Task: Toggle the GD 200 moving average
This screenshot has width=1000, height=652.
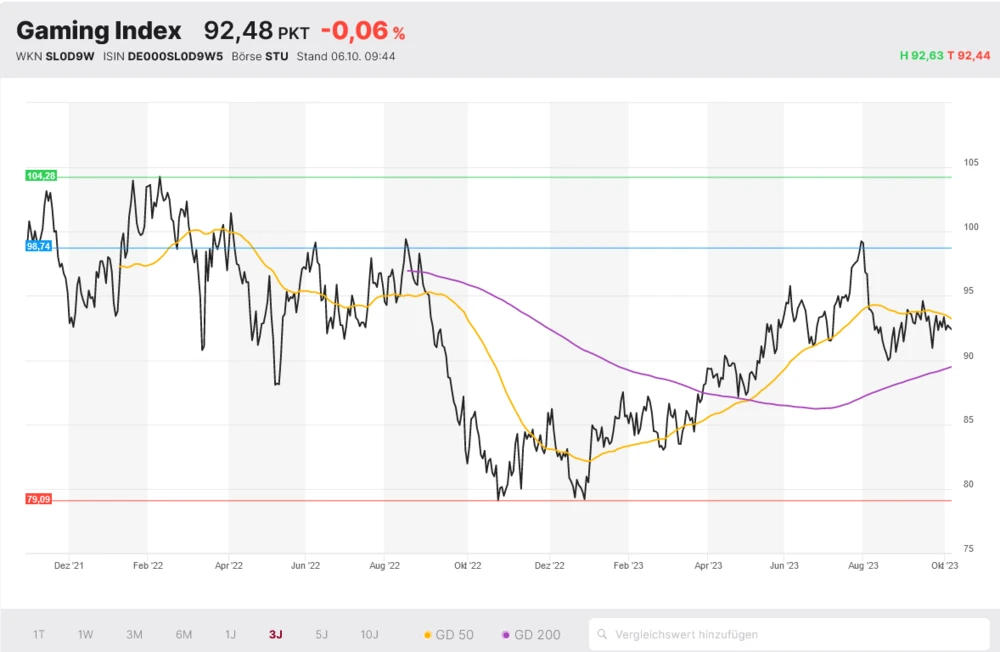Action: click(531, 634)
